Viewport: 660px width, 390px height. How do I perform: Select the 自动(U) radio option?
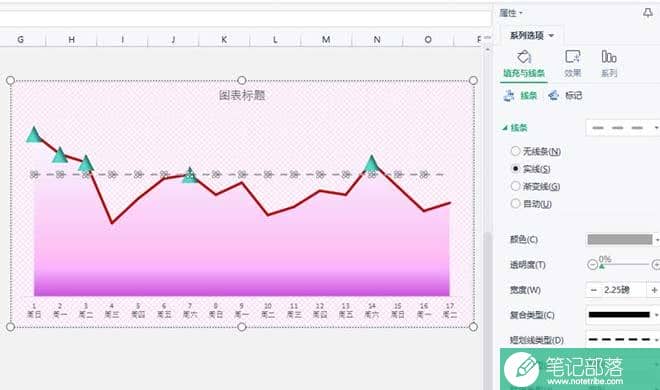[531, 204]
